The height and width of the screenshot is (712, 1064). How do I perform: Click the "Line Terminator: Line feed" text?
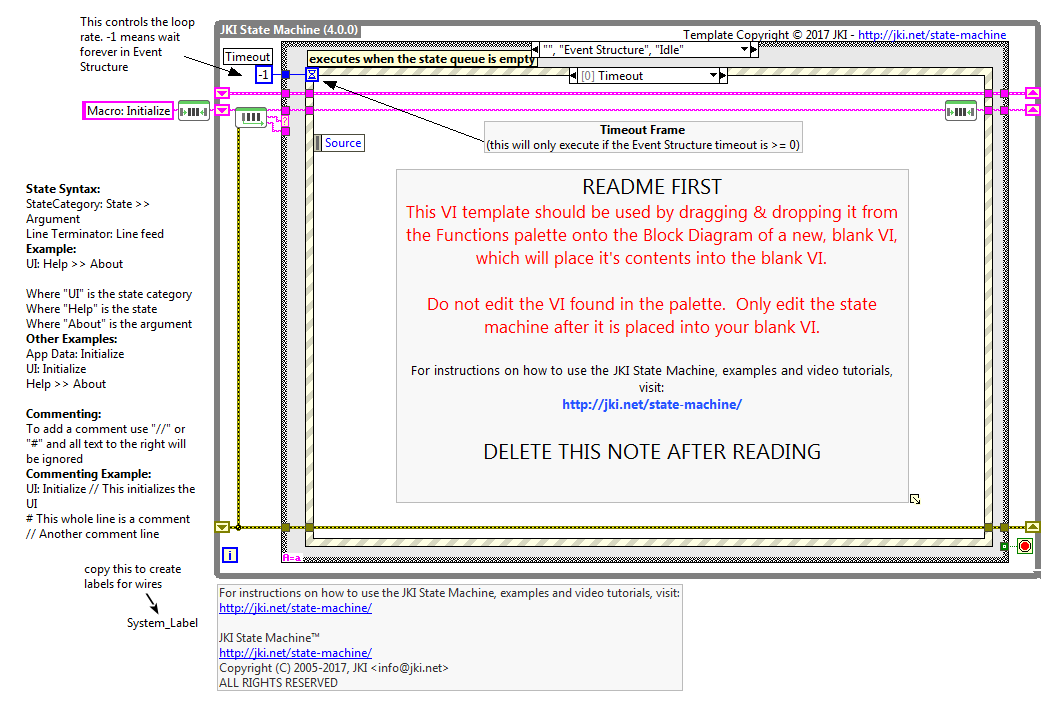(x=95, y=233)
